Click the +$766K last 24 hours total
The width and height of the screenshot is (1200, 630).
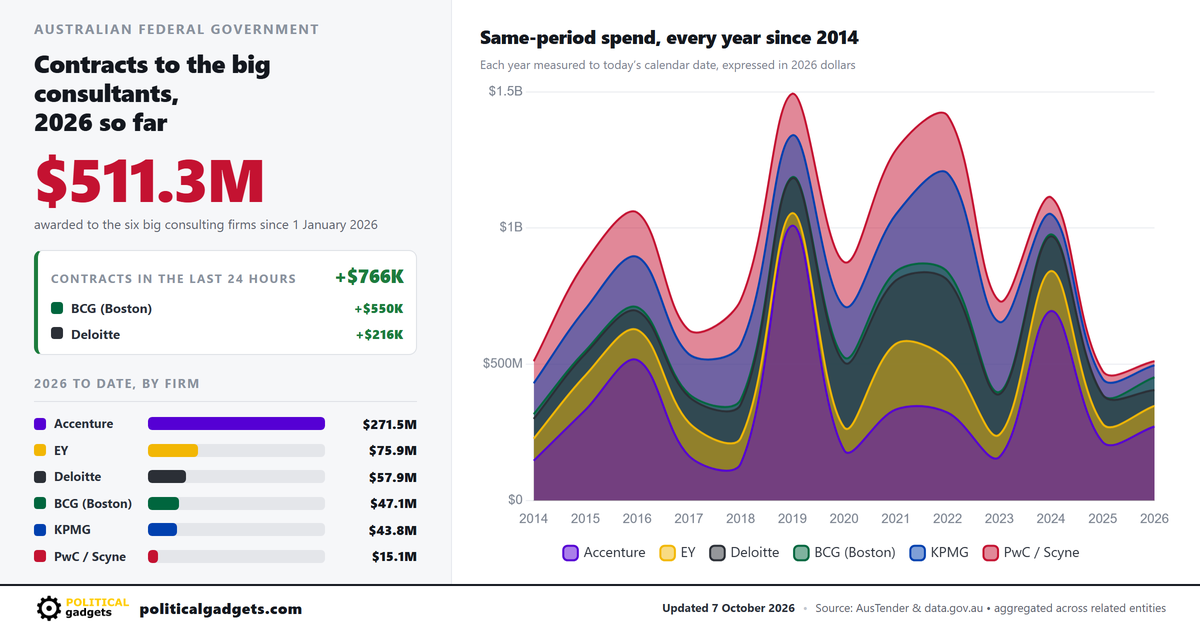[369, 277]
